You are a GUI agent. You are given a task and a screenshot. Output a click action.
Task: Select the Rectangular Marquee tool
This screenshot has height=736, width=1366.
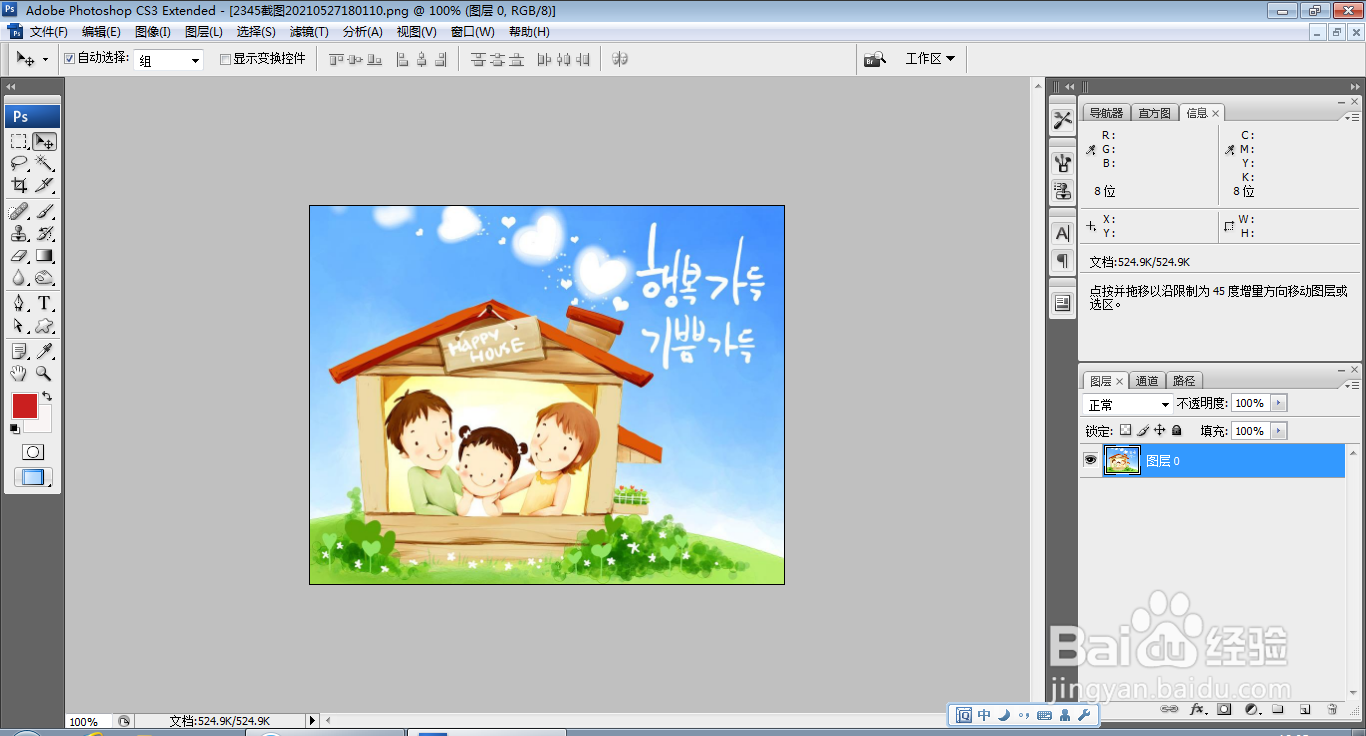click(x=19, y=141)
